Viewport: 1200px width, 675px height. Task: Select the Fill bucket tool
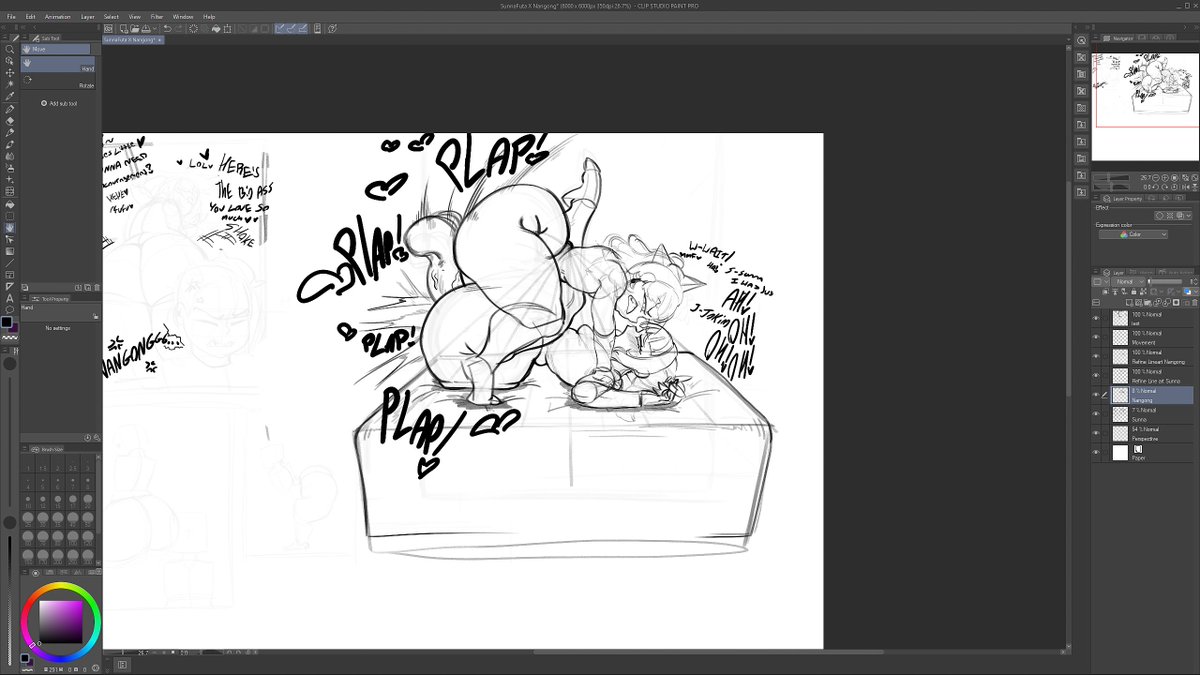pos(10,204)
